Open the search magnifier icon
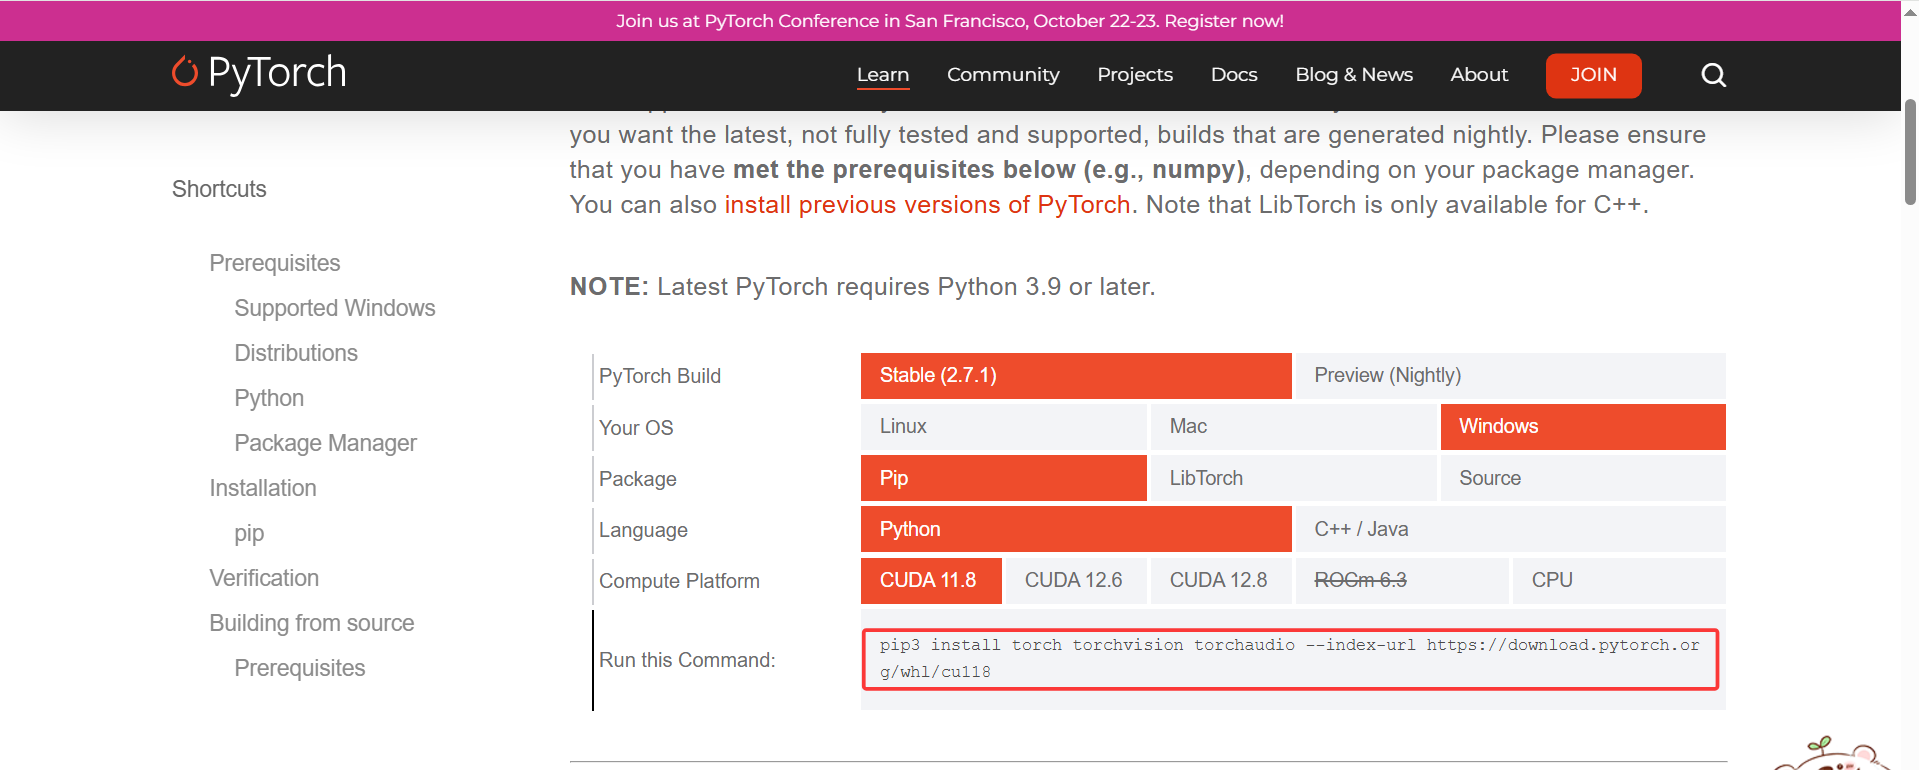The width and height of the screenshot is (1919, 770). pyautogui.click(x=1713, y=75)
